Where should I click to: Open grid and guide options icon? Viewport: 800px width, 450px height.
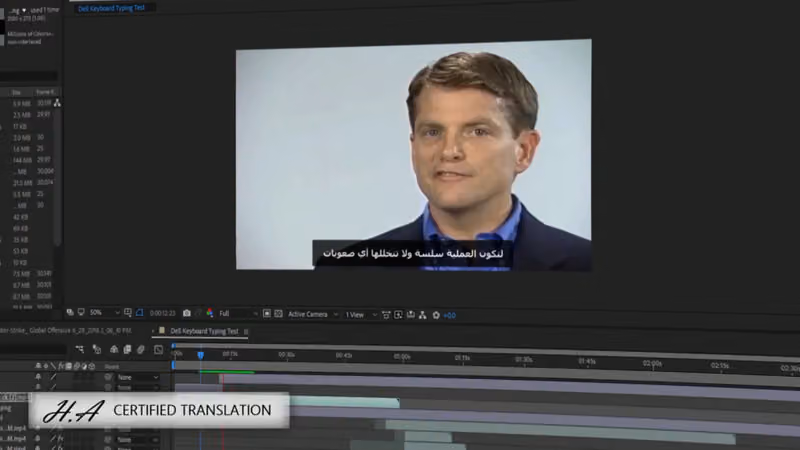coord(128,312)
